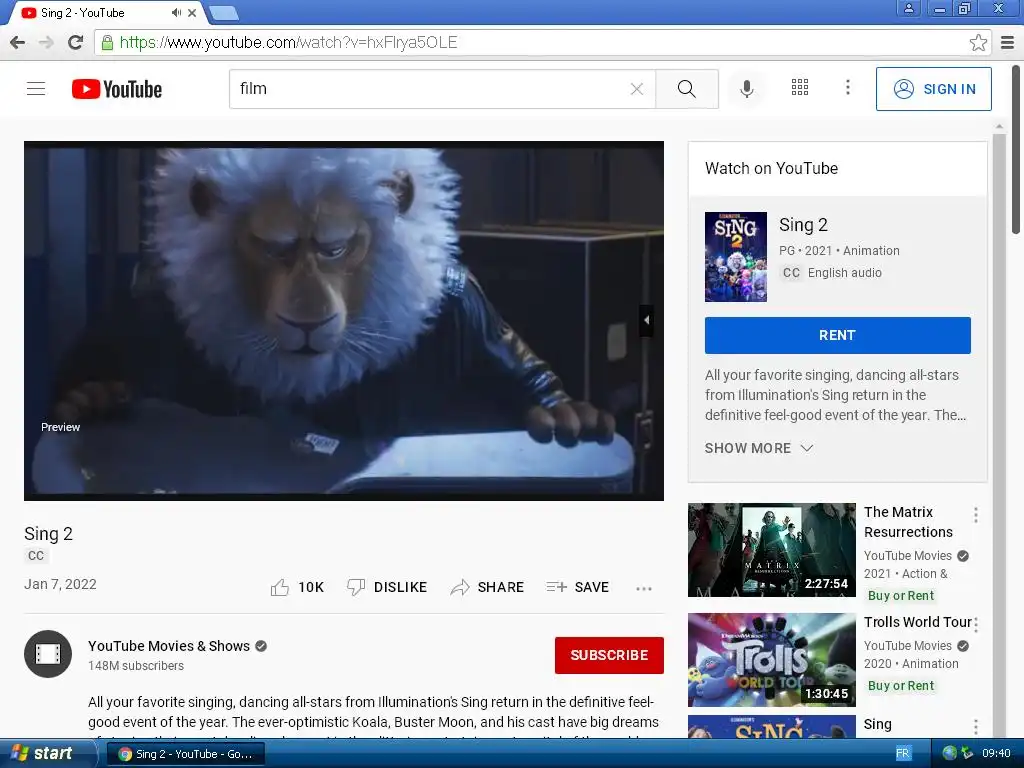Image resolution: width=1024 pixels, height=768 pixels.
Task: Go forward in browser history
Action: click(46, 42)
